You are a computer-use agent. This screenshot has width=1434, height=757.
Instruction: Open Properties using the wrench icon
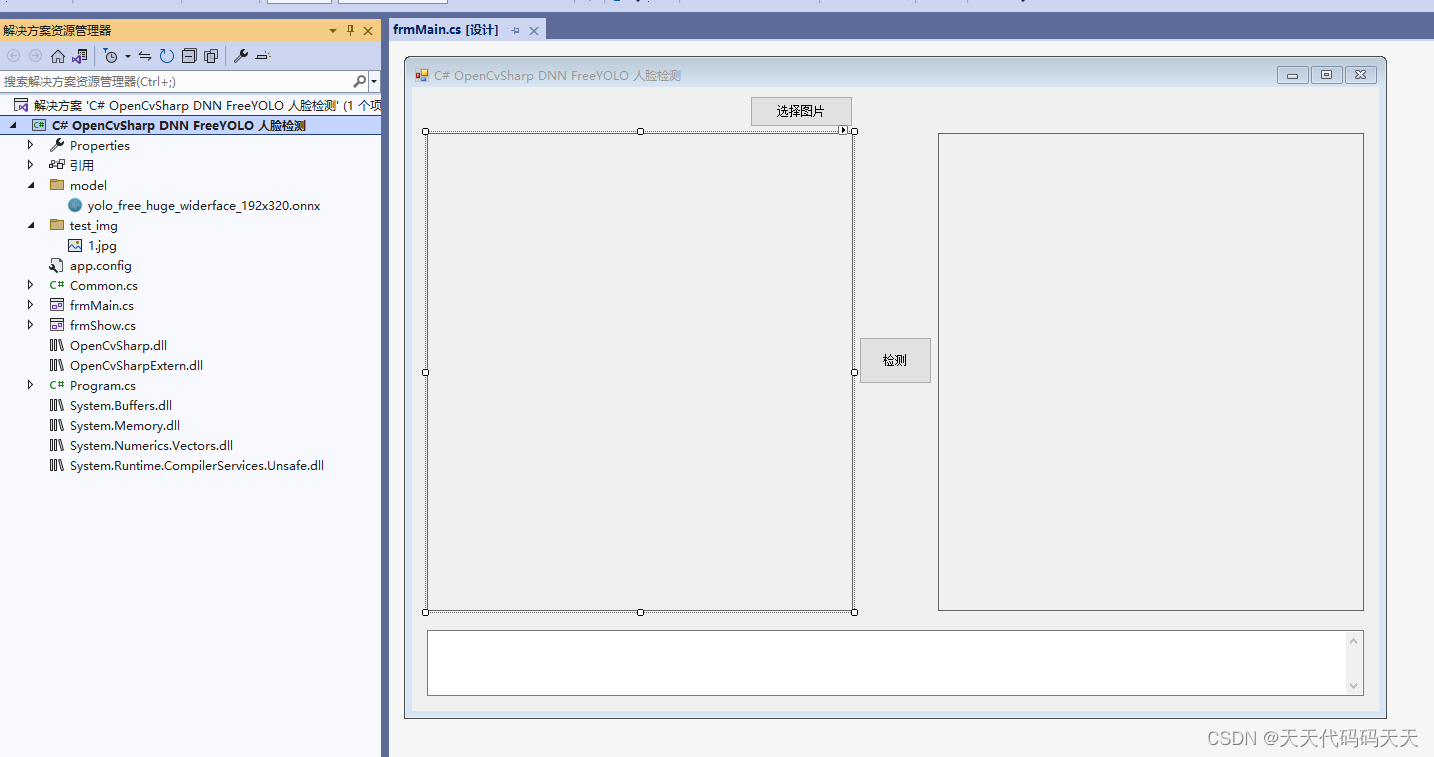[240, 56]
